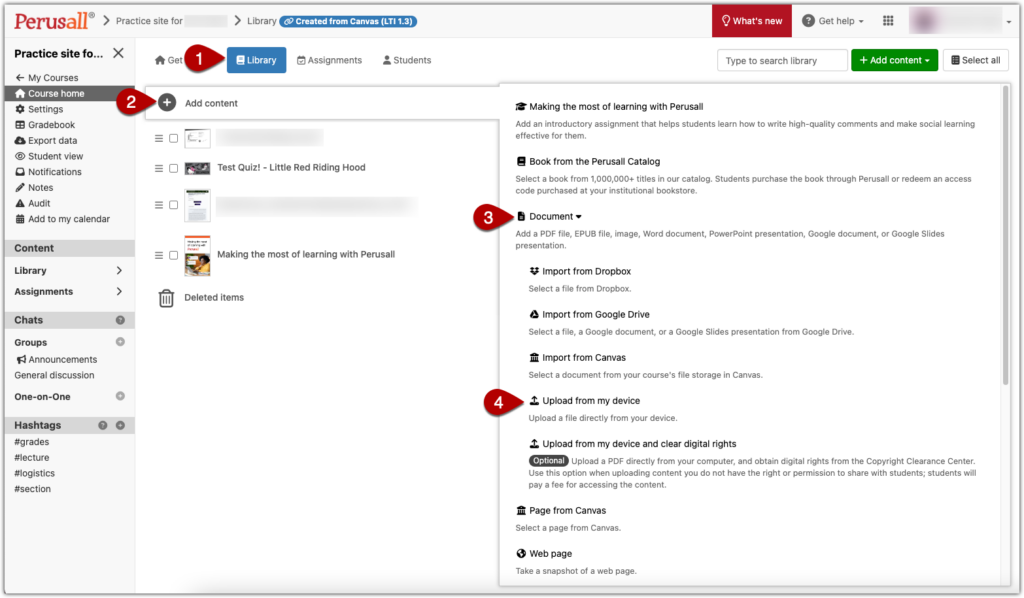Open the Little Red Riding Hood quiz thumbnail
1024x598 pixels.
pos(197,168)
